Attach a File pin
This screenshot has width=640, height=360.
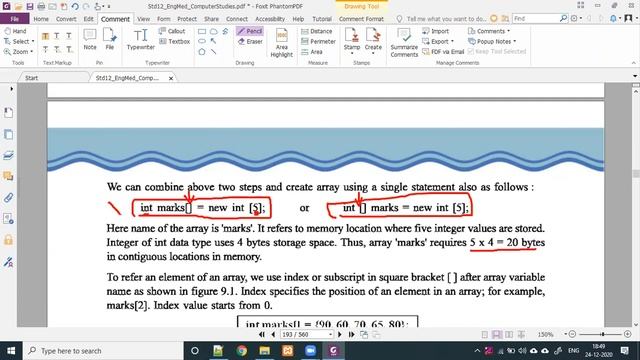click(110, 39)
